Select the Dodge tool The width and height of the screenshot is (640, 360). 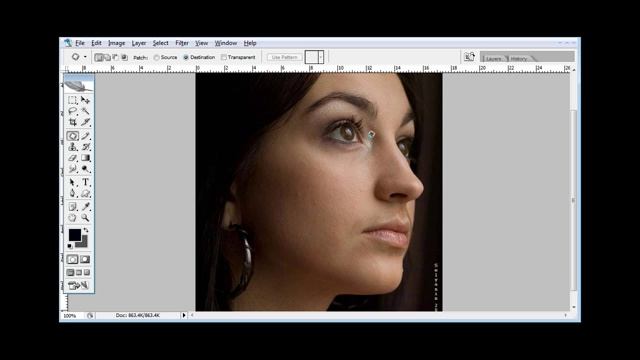pos(85,169)
